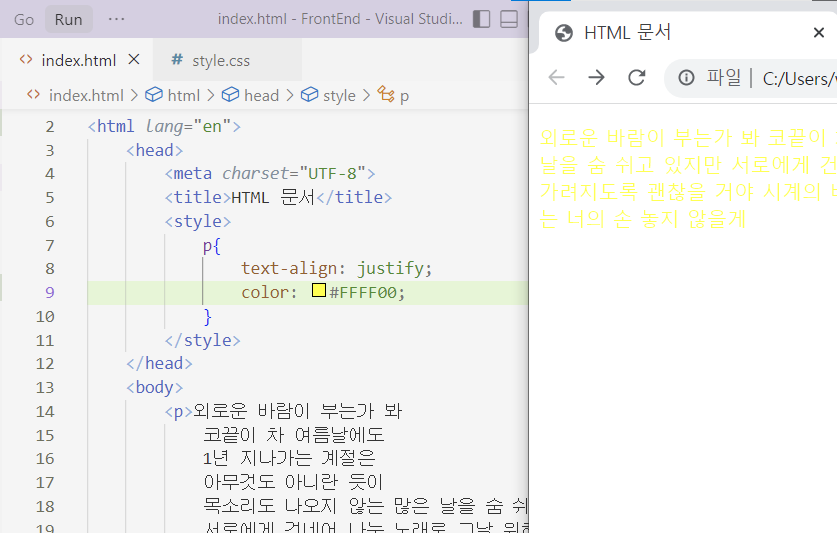Click the #FFFF00 color value text
The width and height of the screenshot is (837, 533).
pyautogui.click(x=363, y=293)
